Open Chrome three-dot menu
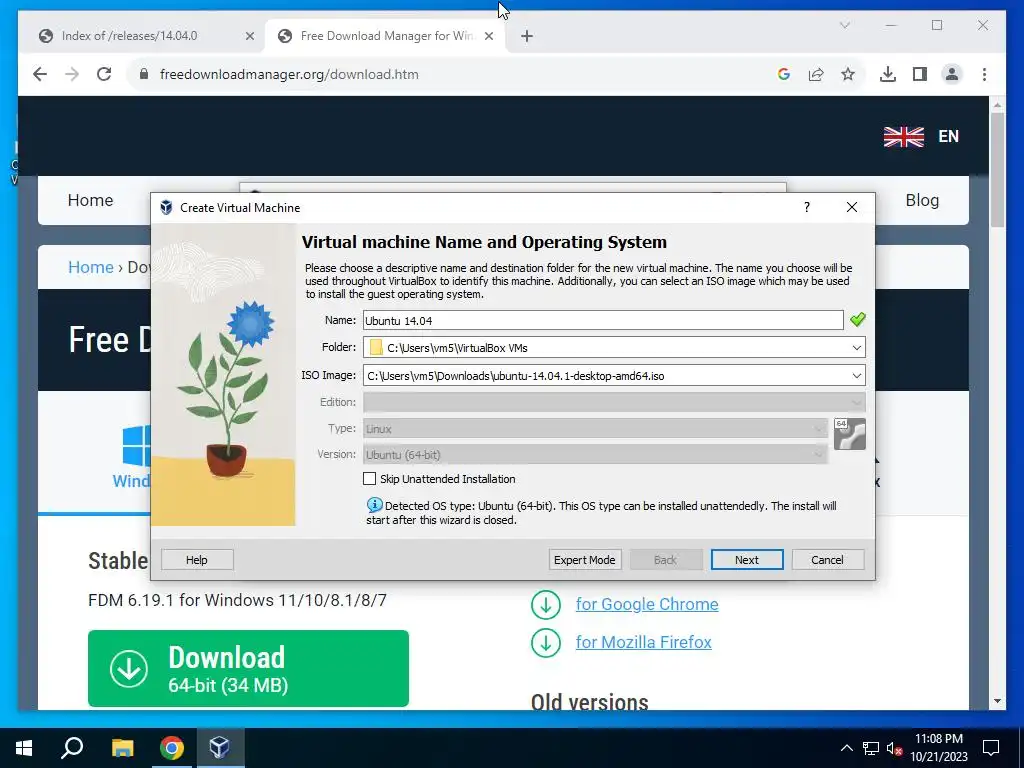The image size is (1024, 768). click(984, 74)
